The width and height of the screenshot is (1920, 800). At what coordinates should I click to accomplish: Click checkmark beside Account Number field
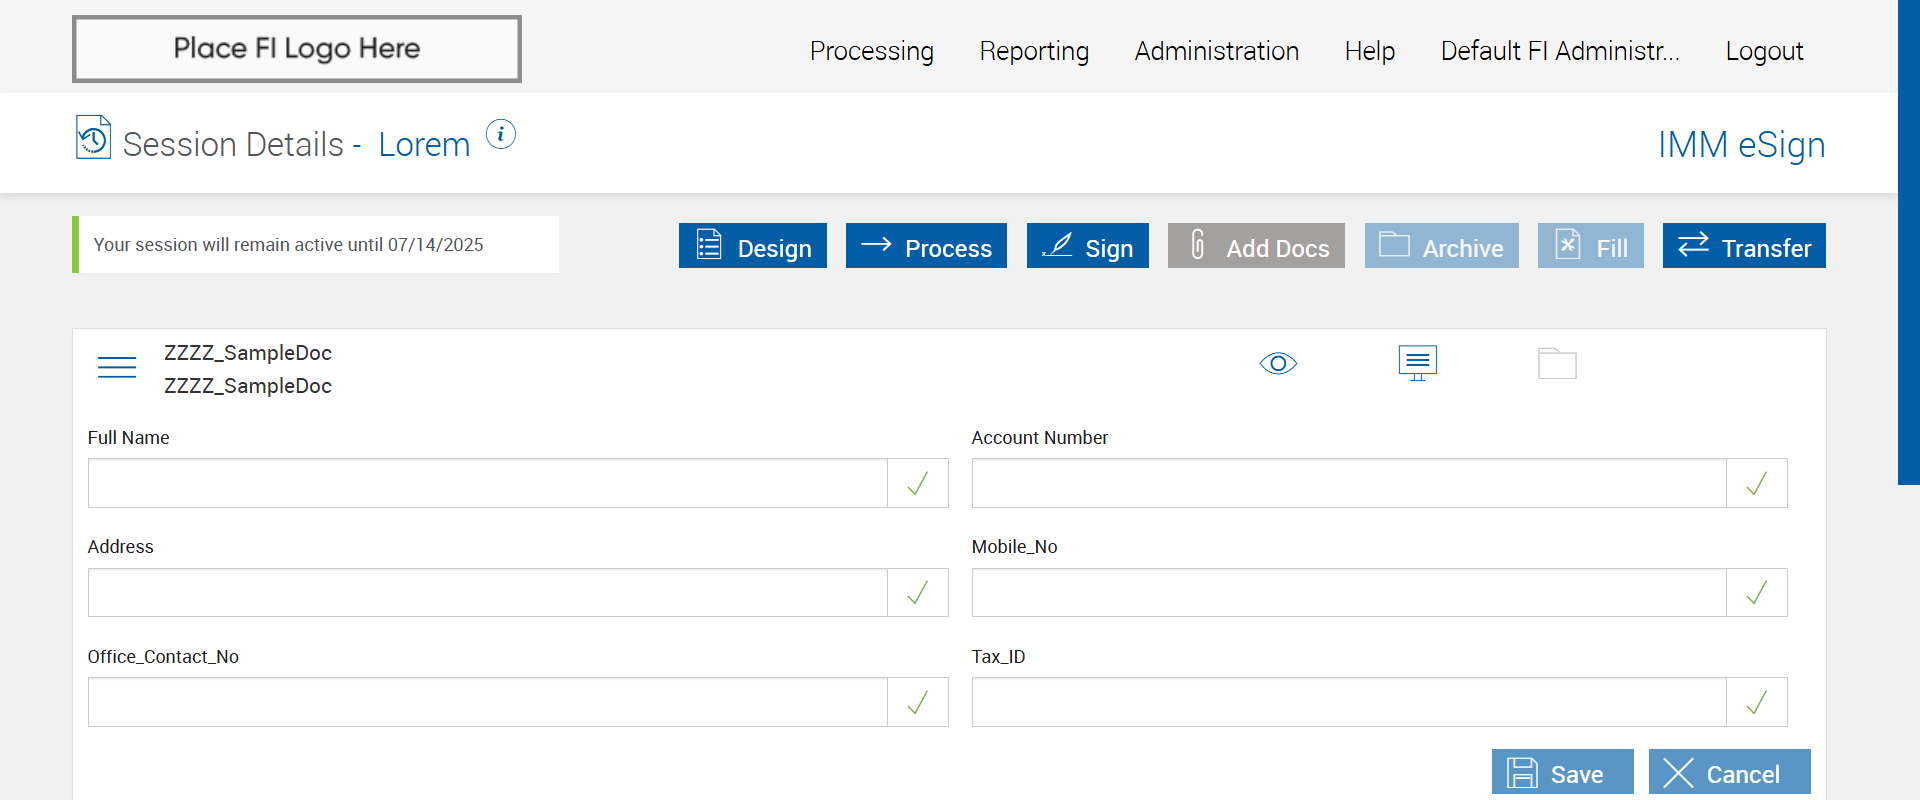coord(1756,484)
